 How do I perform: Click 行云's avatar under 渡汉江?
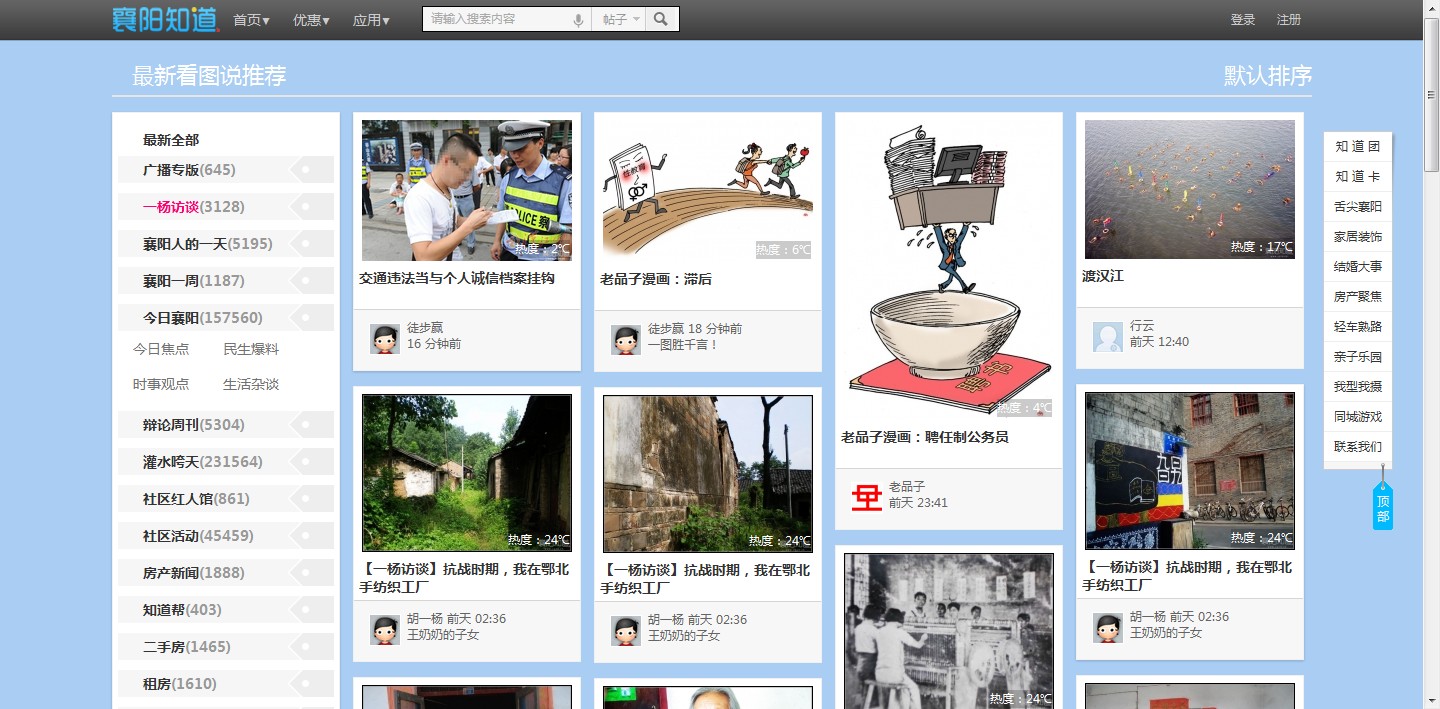click(1107, 337)
